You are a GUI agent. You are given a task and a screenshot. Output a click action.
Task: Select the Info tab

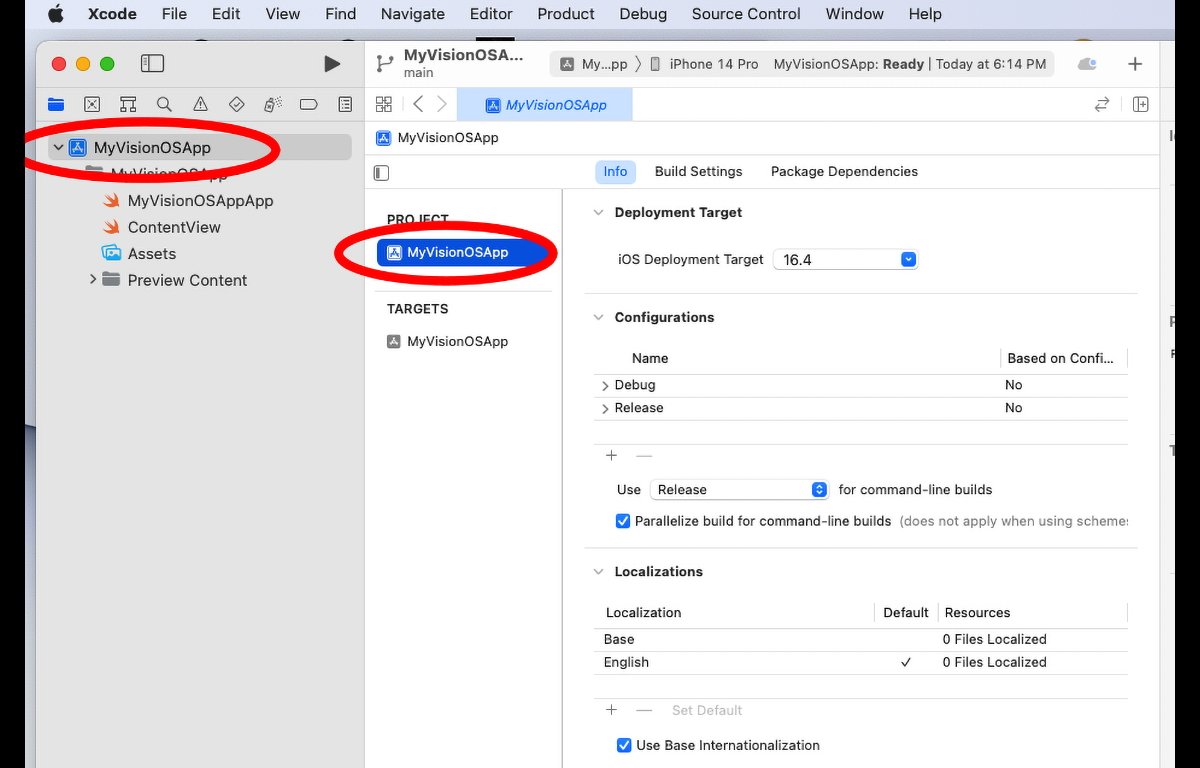click(x=615, y=172)
